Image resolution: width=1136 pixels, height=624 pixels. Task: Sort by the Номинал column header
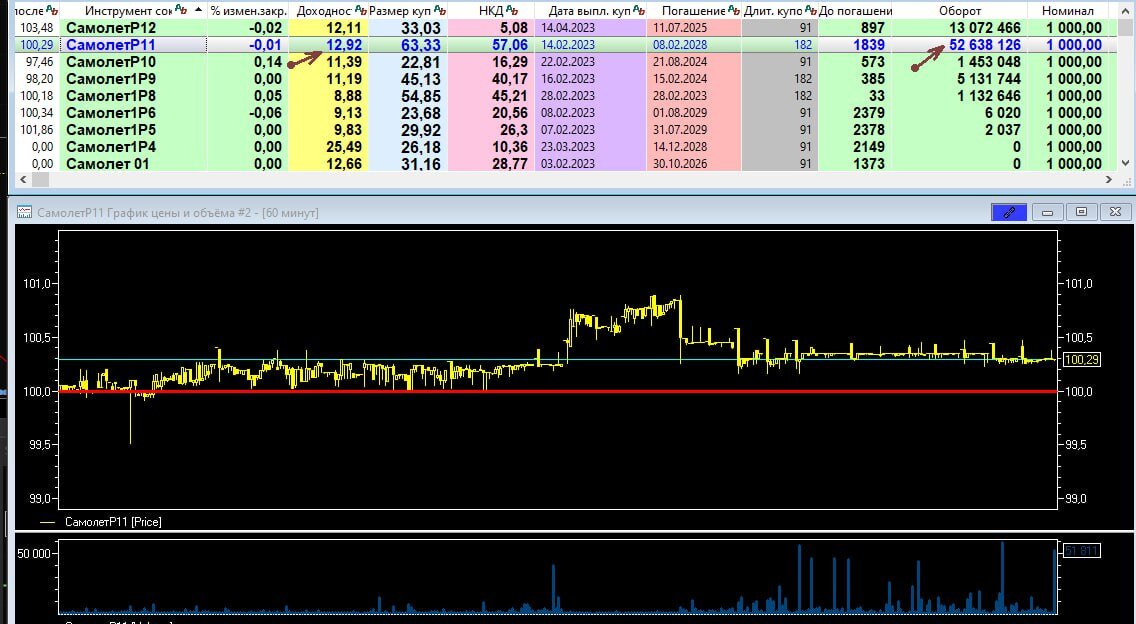[1067, 11]
